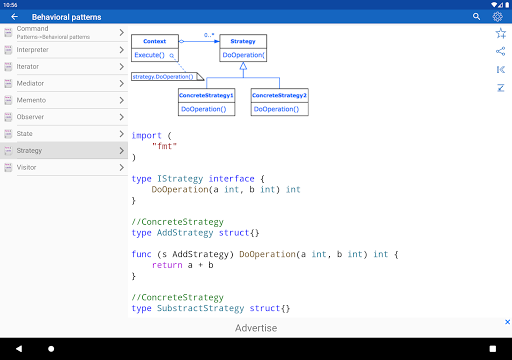Click the bottom right-side panel icon

[x=500, y=88]
